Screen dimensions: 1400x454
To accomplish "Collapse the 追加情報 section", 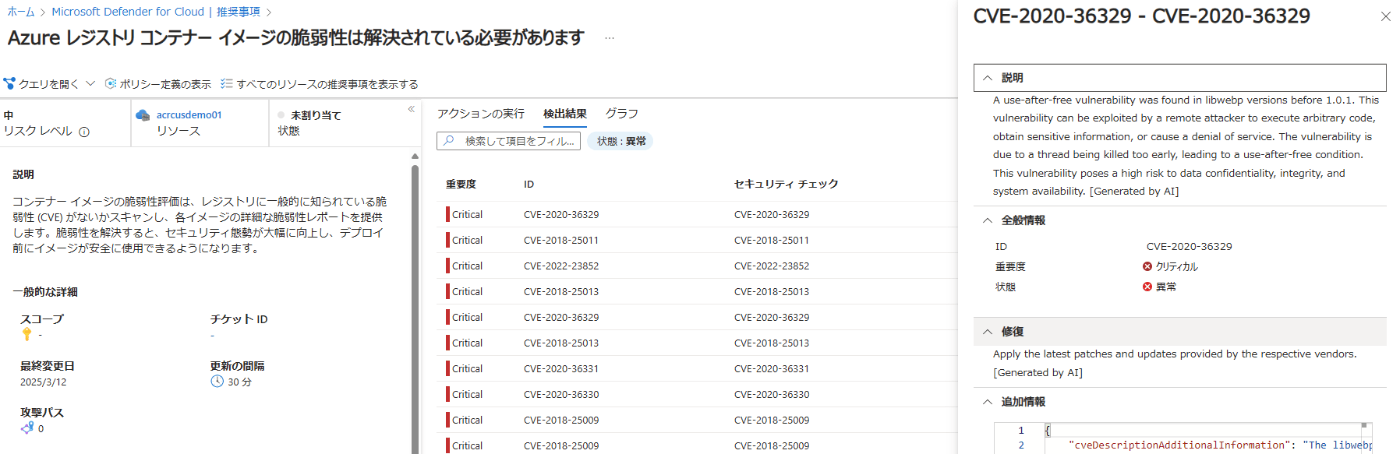I will coord(987,401).
